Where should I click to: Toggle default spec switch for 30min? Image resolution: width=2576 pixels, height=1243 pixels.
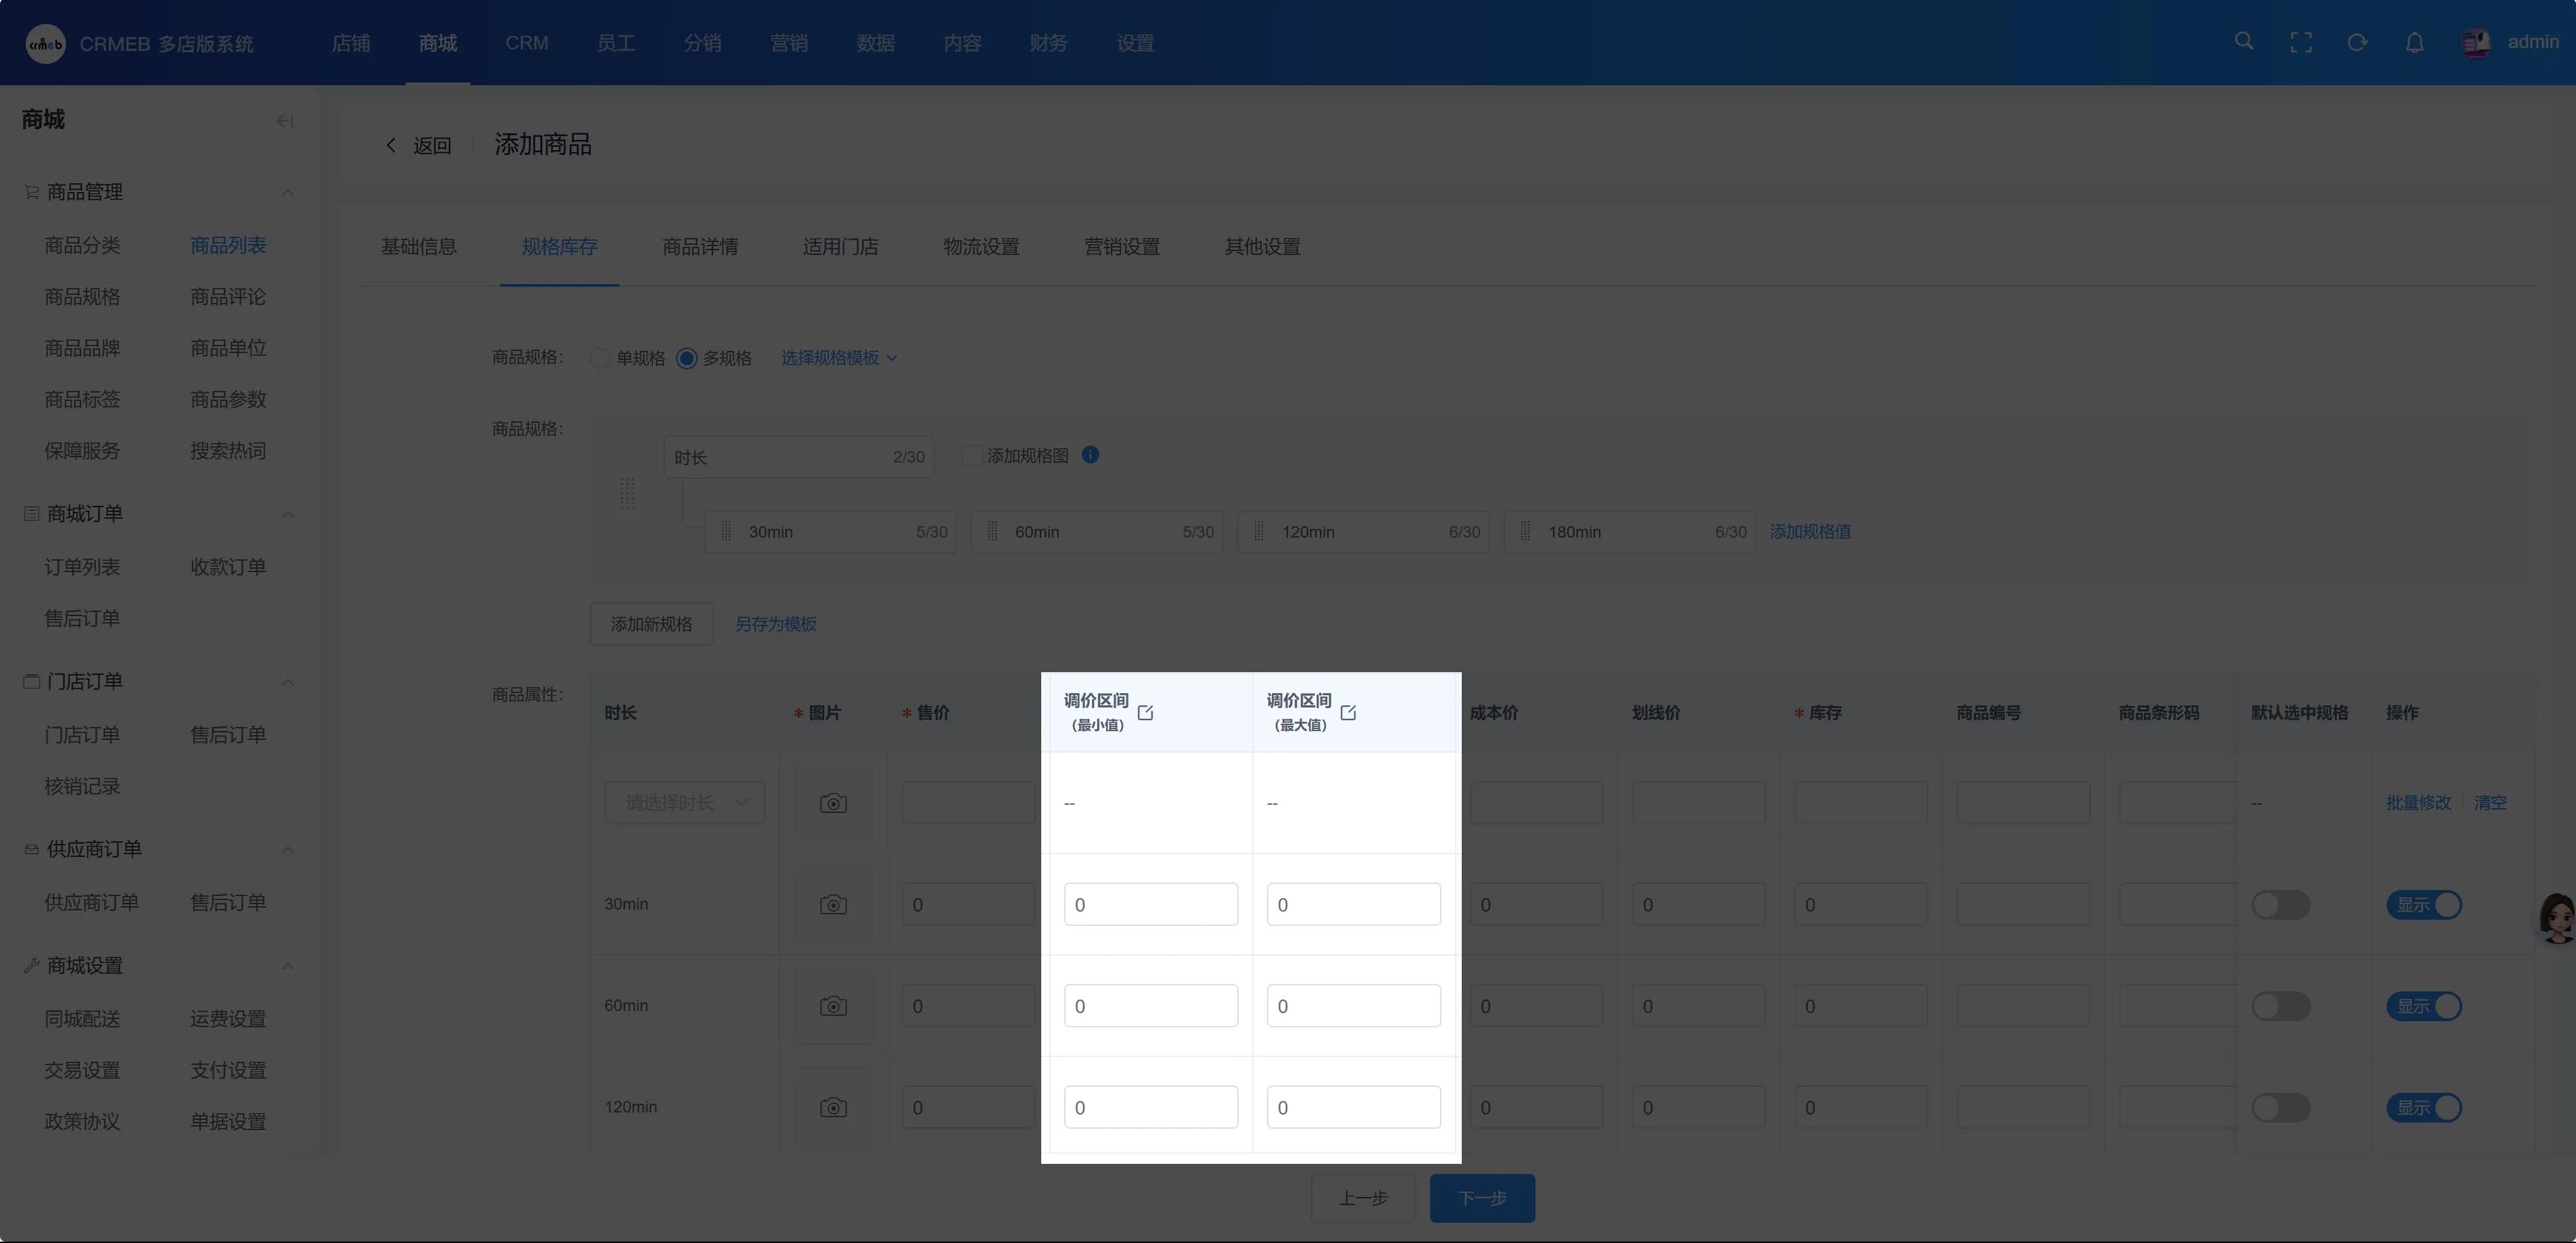point(2280,905)
